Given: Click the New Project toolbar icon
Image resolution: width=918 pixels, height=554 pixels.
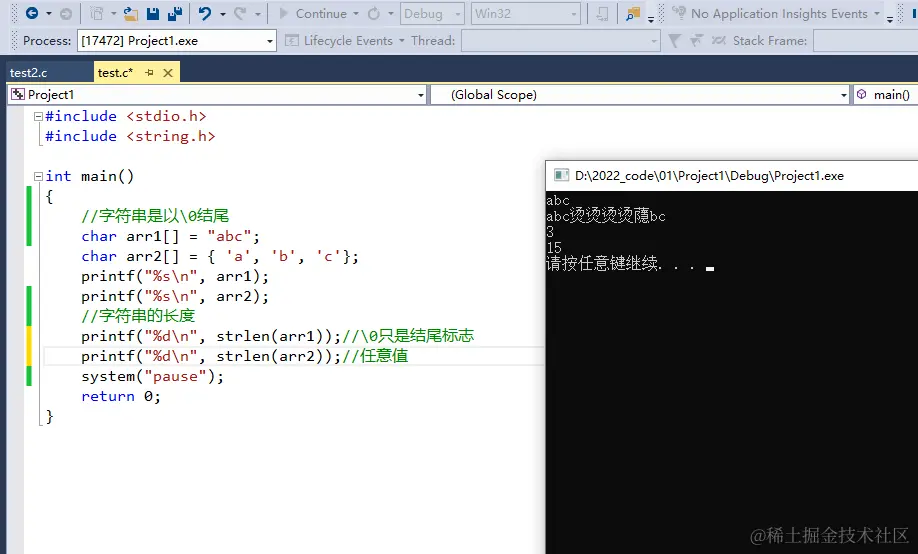Looking at the screenshot, I should coord(97,13).
